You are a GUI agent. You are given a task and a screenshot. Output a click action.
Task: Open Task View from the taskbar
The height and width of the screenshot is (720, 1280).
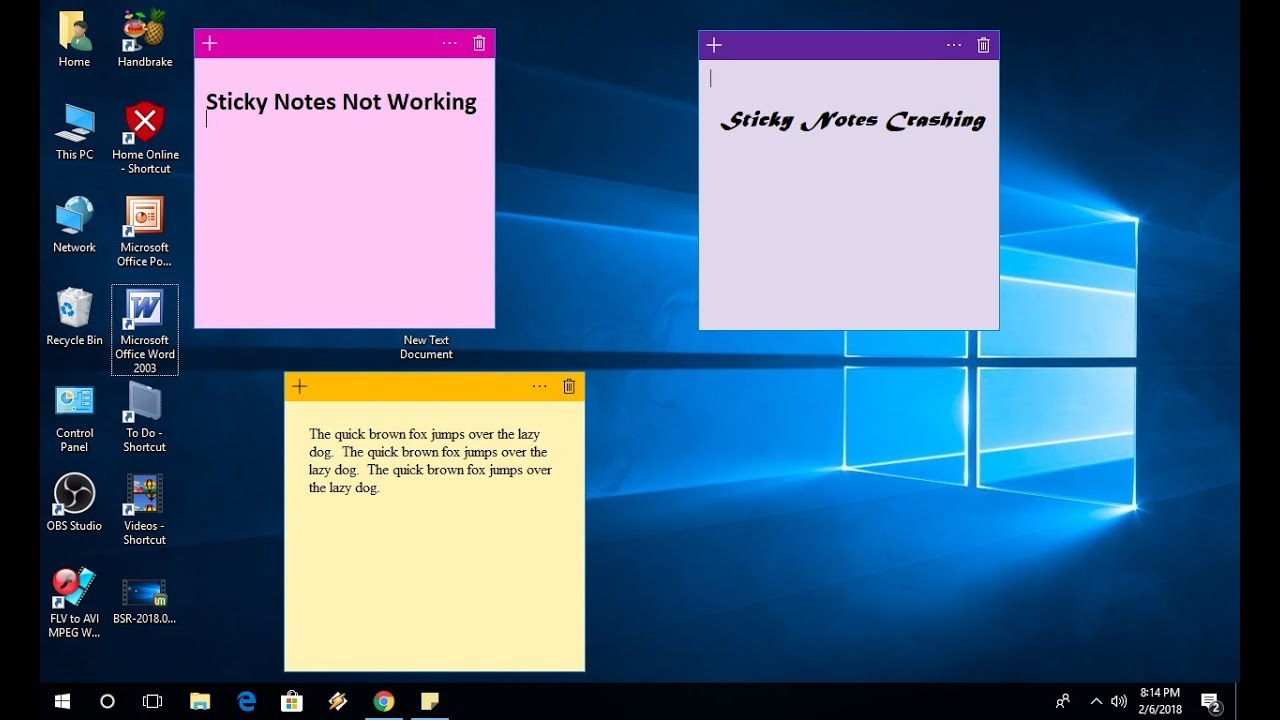point(152,701)
